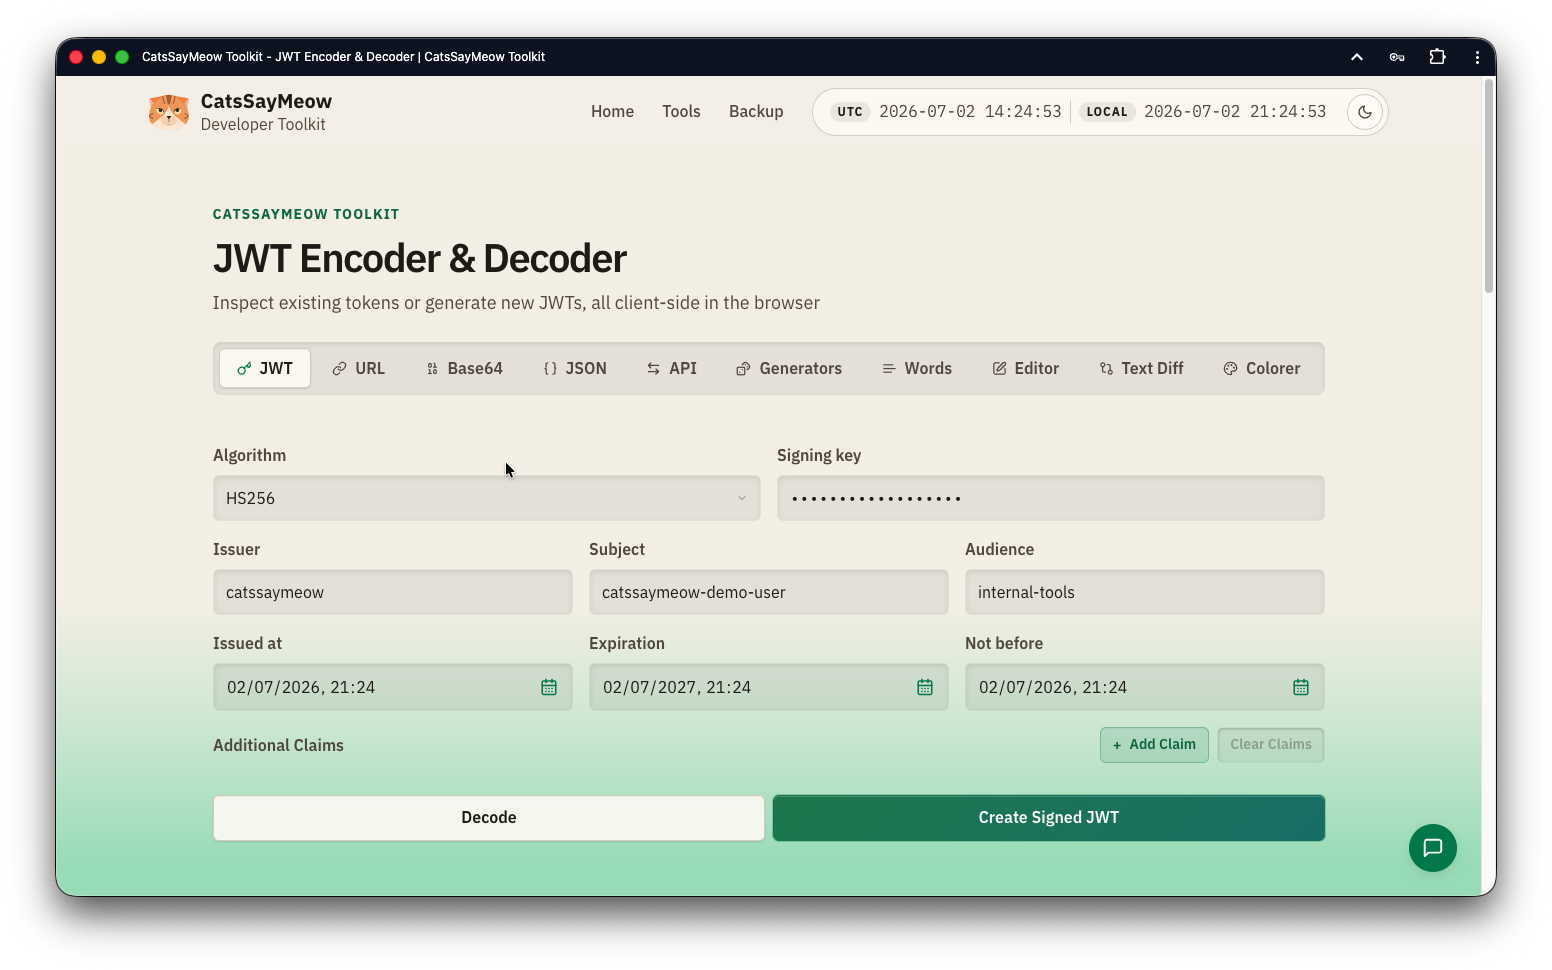This screenshot has width=1552, height=970.
Task: Click the LOCAL time badge
Action: pyautogui.click(x=1107, y=112)
